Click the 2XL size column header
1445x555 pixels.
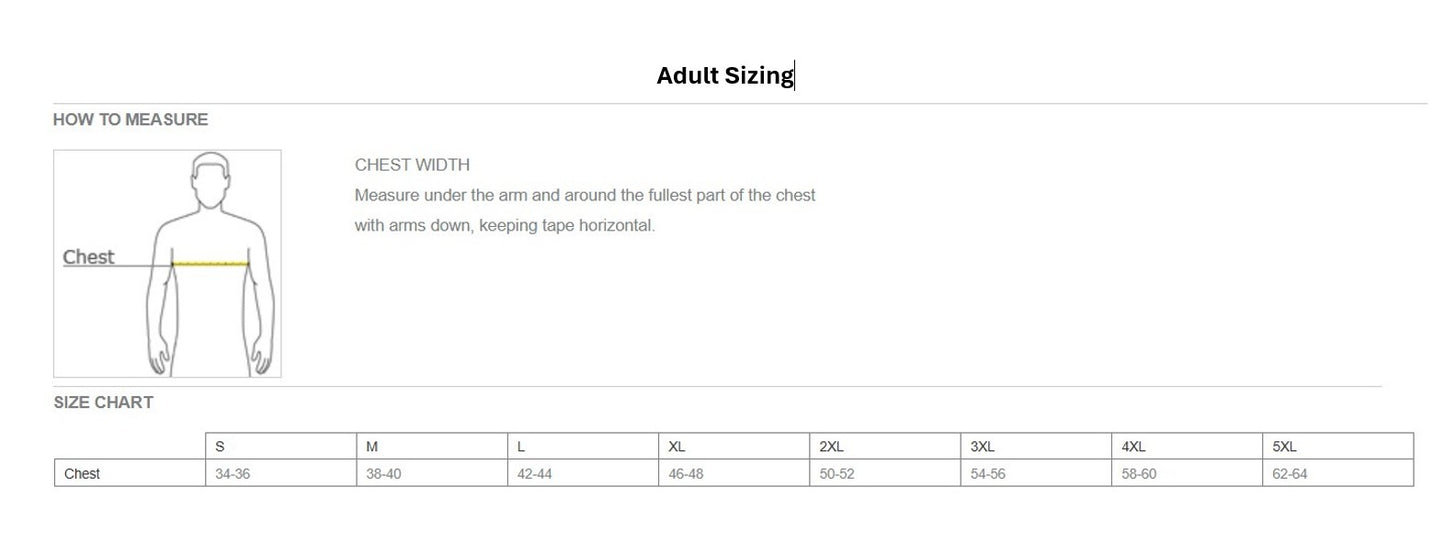click(831, 447)
